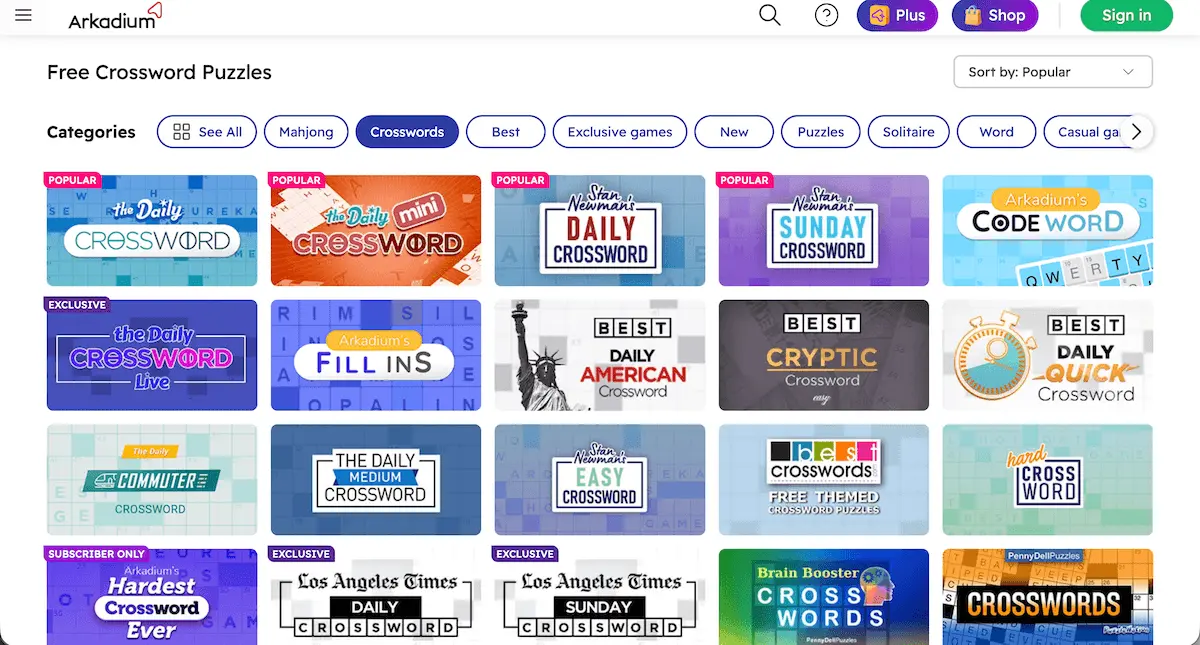Open Arkadium's Codeword game tile
Viewport: 1200px width, 645px height.
(x=1047, y=231)
